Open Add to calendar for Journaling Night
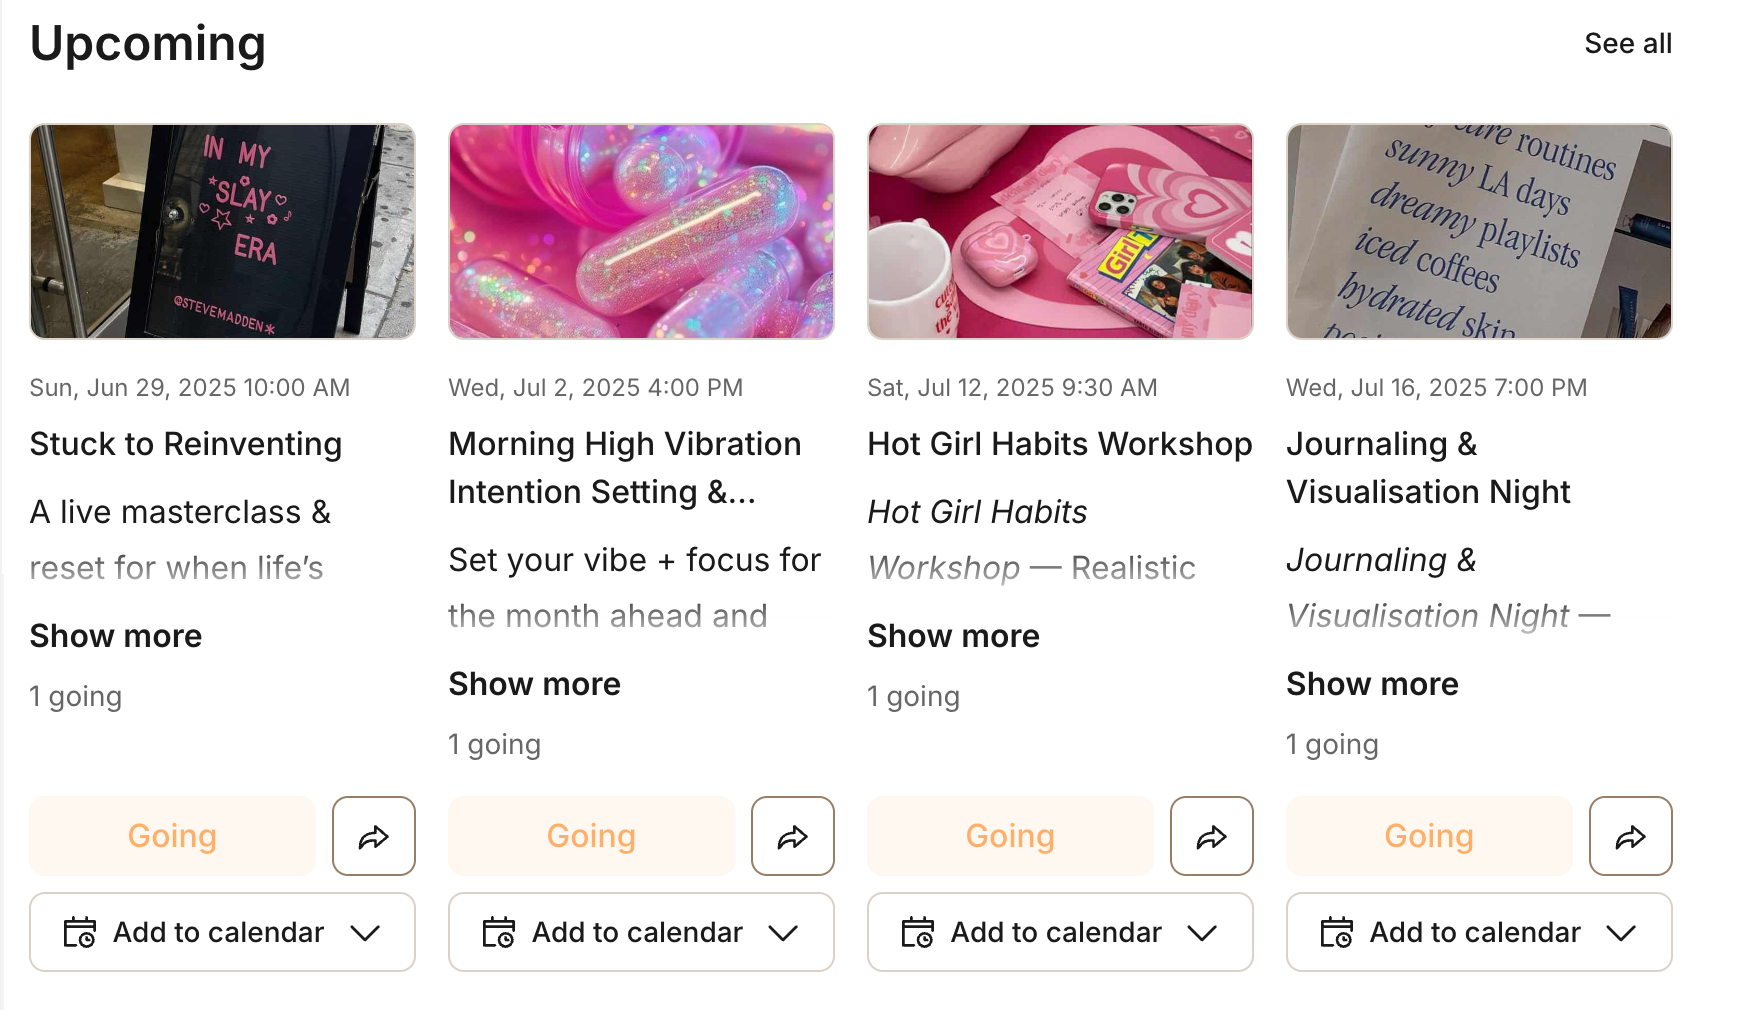1740x1010 pixels. click(x=1479, y=932)
